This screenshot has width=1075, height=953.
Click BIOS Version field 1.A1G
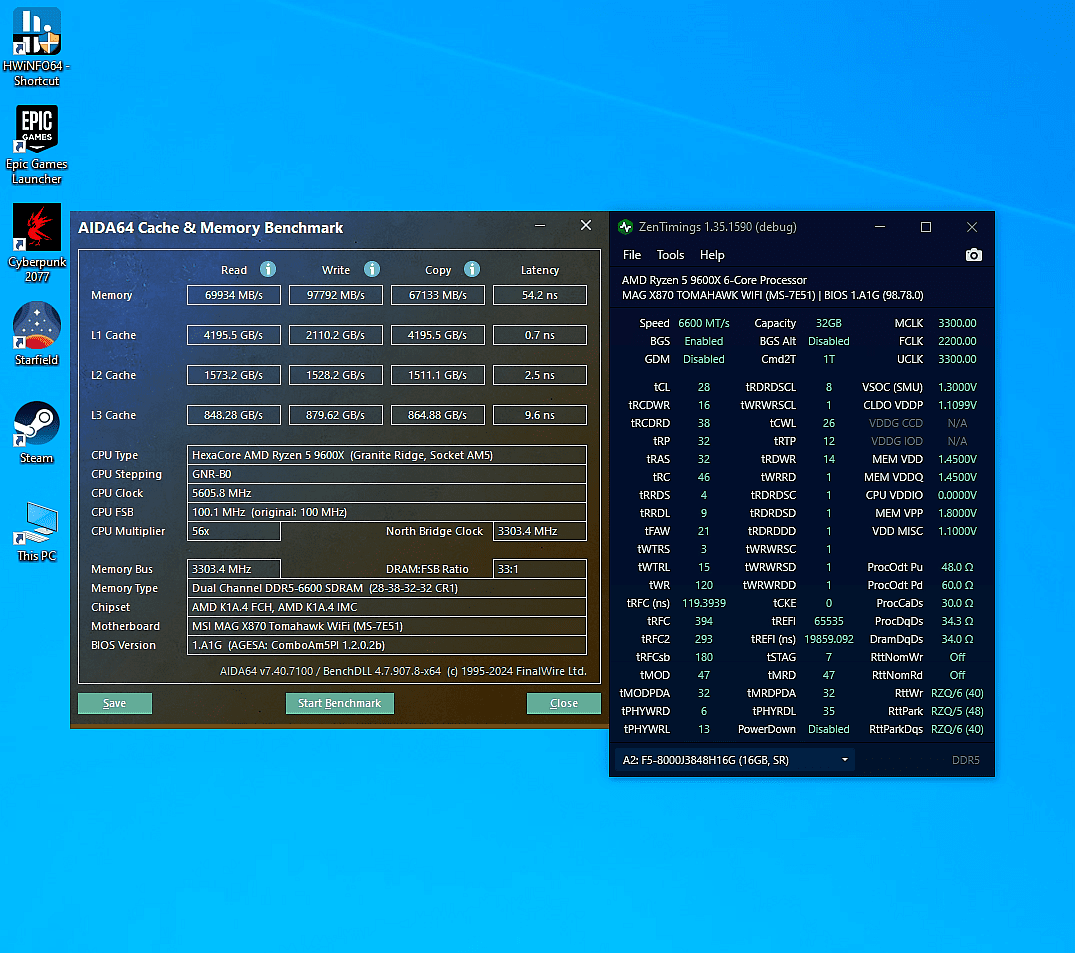(387, 645)
